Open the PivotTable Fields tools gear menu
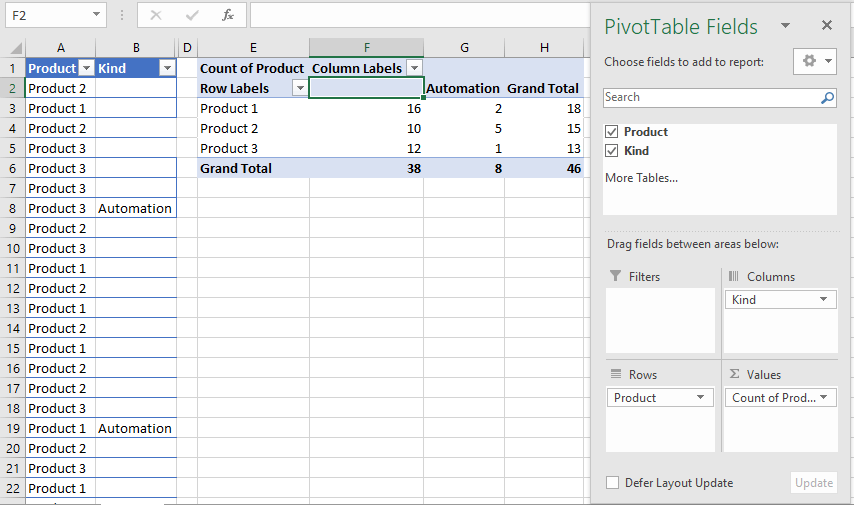The height and width of the screenshot is (505, 854). (x=815, y=61)
